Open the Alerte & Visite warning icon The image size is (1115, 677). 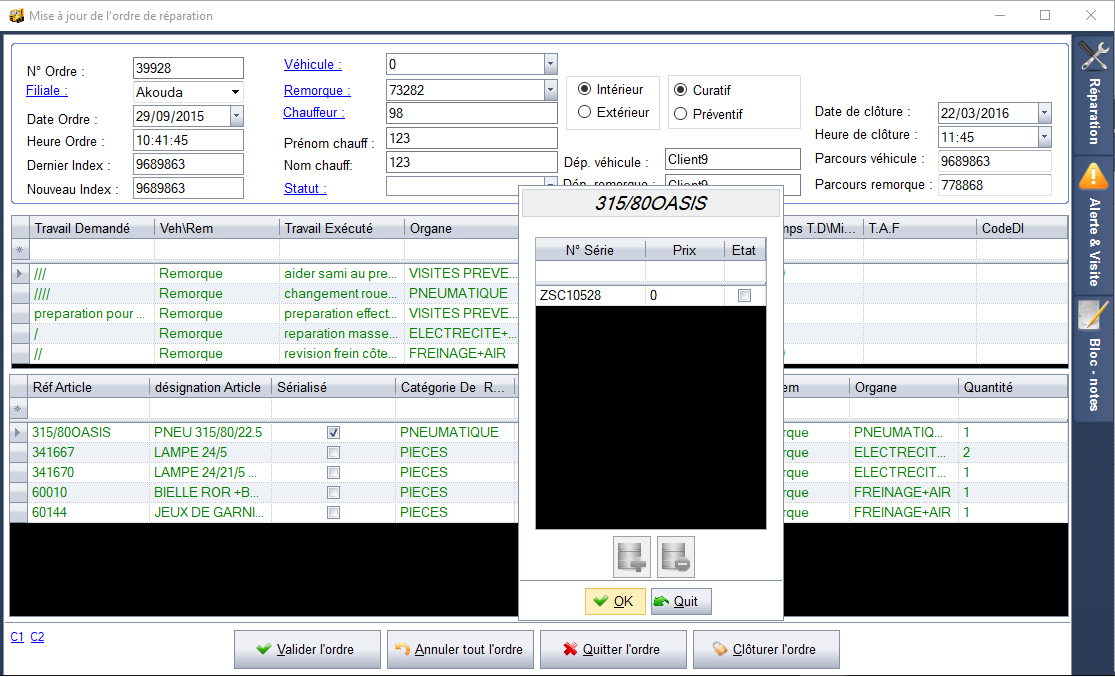(x=1094, y=177)
